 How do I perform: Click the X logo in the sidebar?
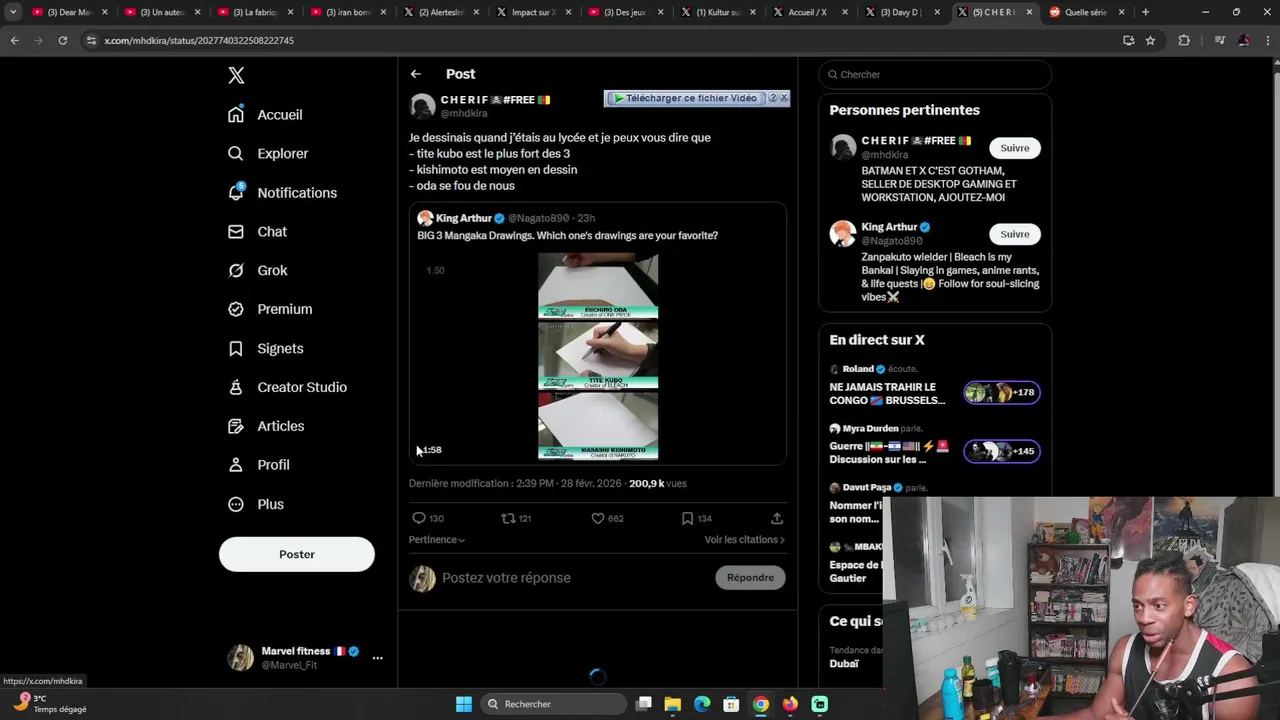pos(236,75)
